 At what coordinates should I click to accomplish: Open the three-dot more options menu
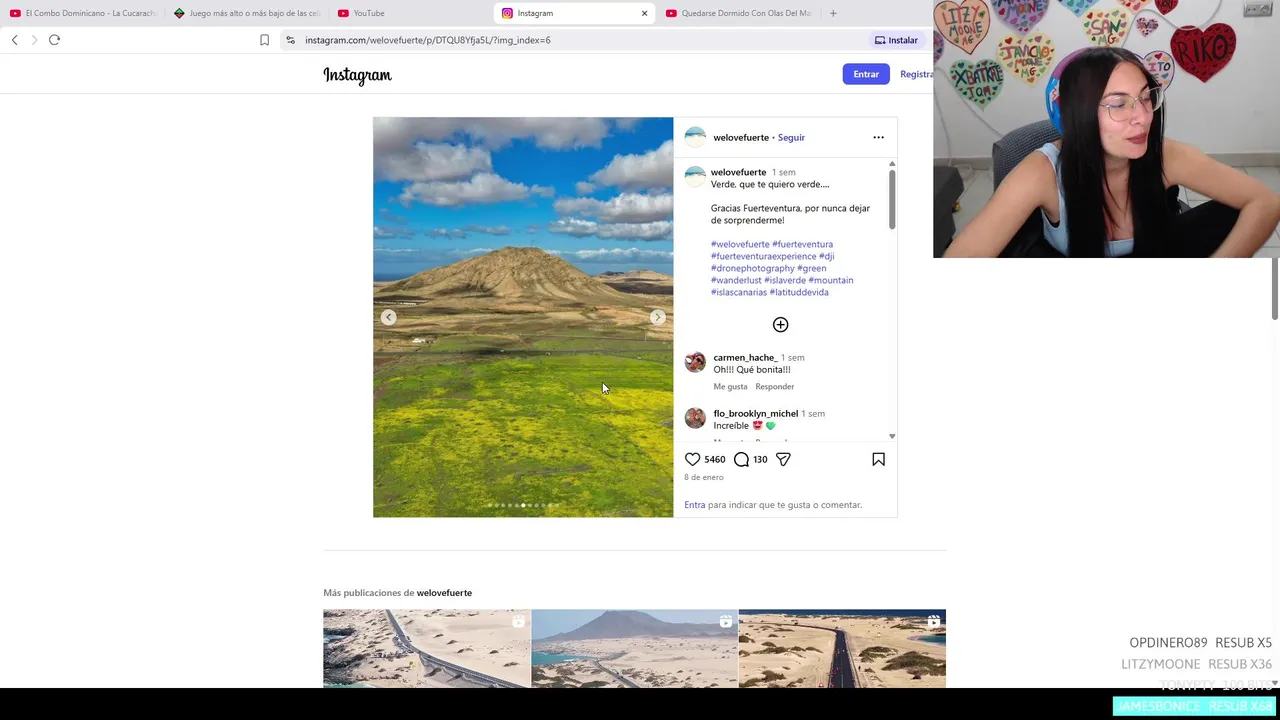[x=878, y=137]
